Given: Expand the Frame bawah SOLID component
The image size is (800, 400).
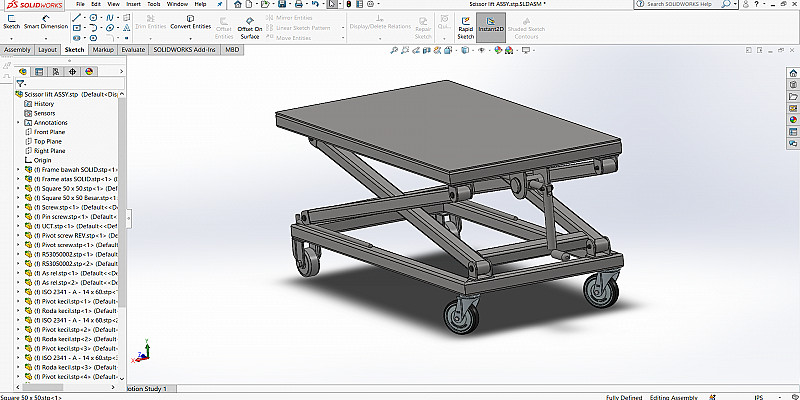Looking at the screenshot, I should [x=16, y=169].
